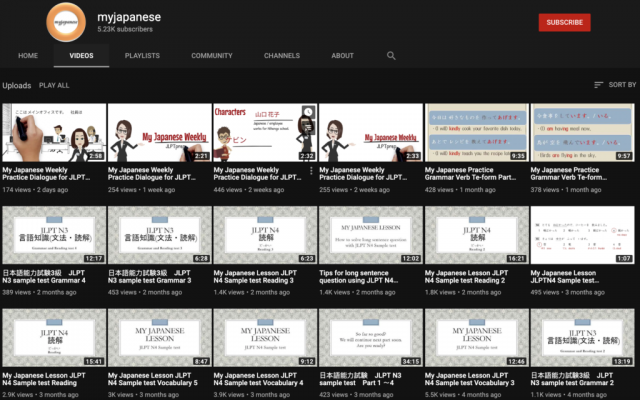The image size is (640, 400).
Task: Go to the Channels tab
Action: coord(282,56)
